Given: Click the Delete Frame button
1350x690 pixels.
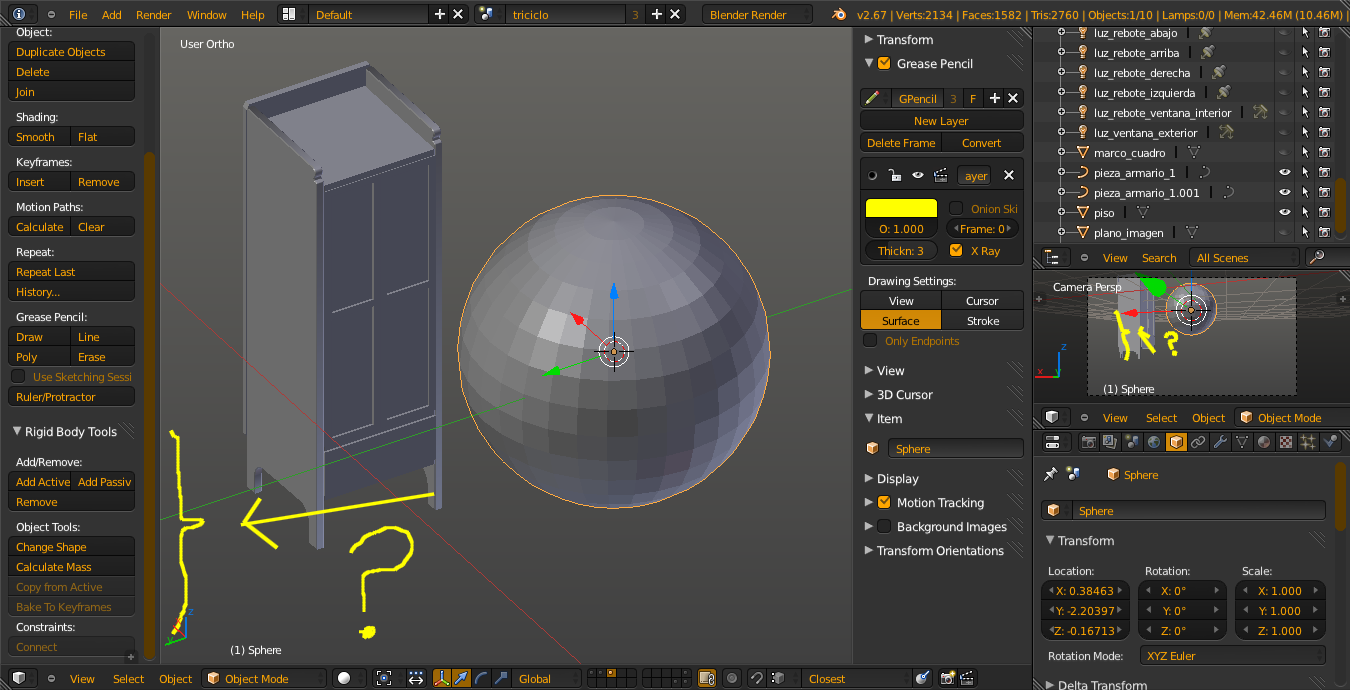Looking at the screenshot, I should pos(901,142).
